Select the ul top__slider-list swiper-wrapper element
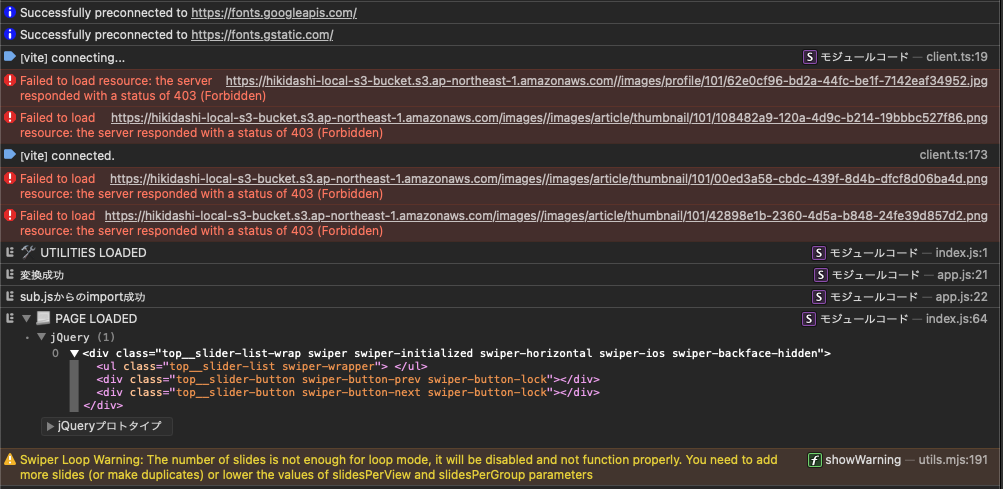Viewport: 1003px width, 489px height. [x=250, y=366]
